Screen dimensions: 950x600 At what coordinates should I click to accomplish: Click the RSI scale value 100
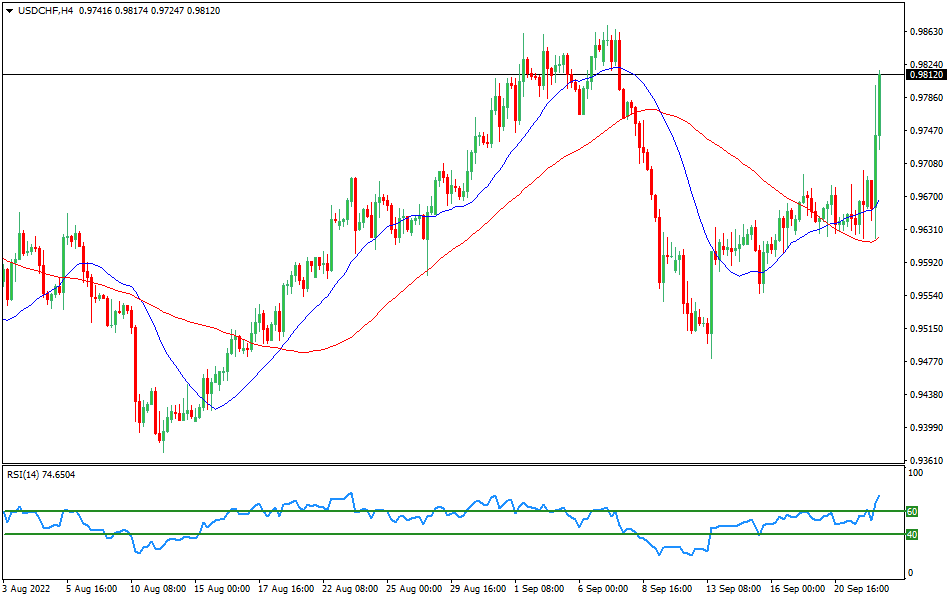click(914, 473)
